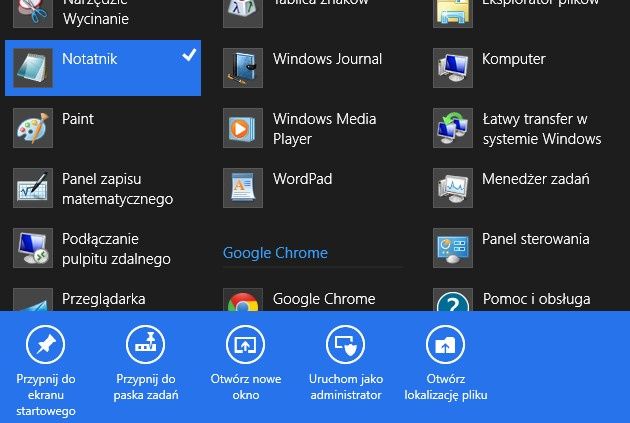
Task: Click the Notatnik notepad icon
Action: (33, 68)
